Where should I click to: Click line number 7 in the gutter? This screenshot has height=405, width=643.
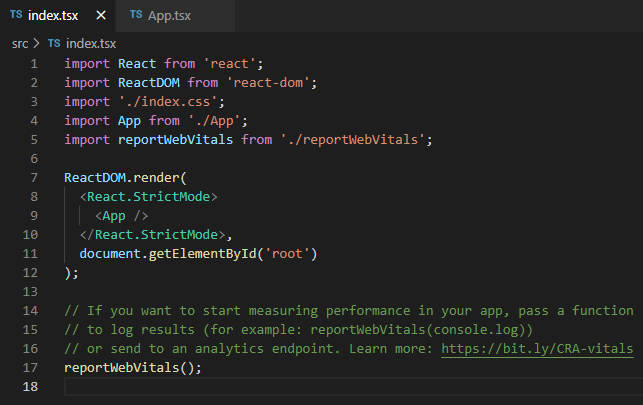pyautogui.click(x=34, y=177)
